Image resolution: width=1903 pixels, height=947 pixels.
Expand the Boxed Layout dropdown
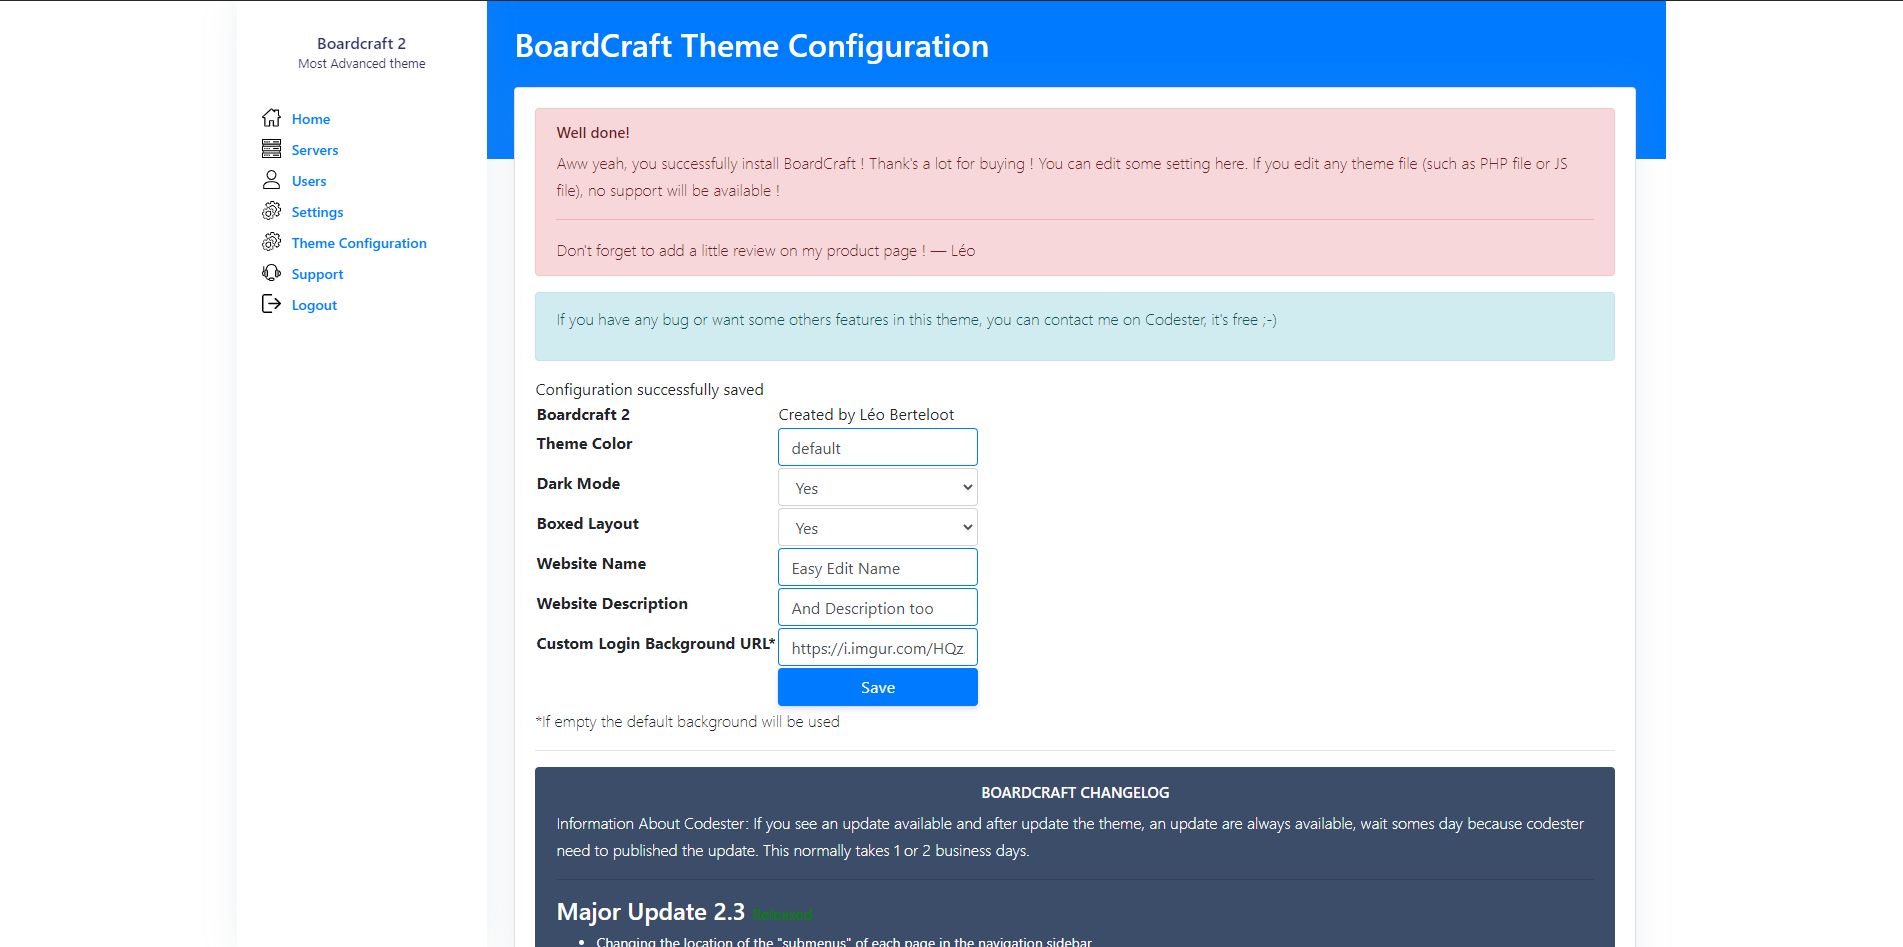pyautogui.click(x=878, y=528)
